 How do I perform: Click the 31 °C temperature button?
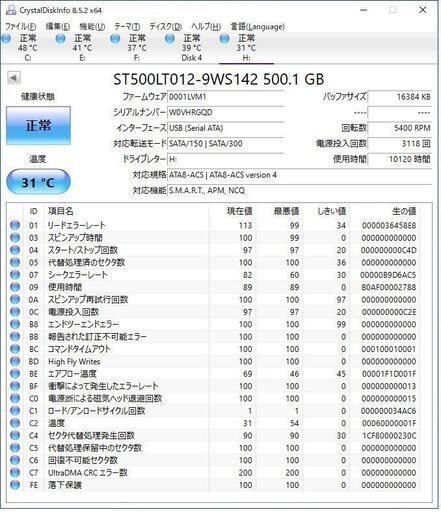coord(38,182)
